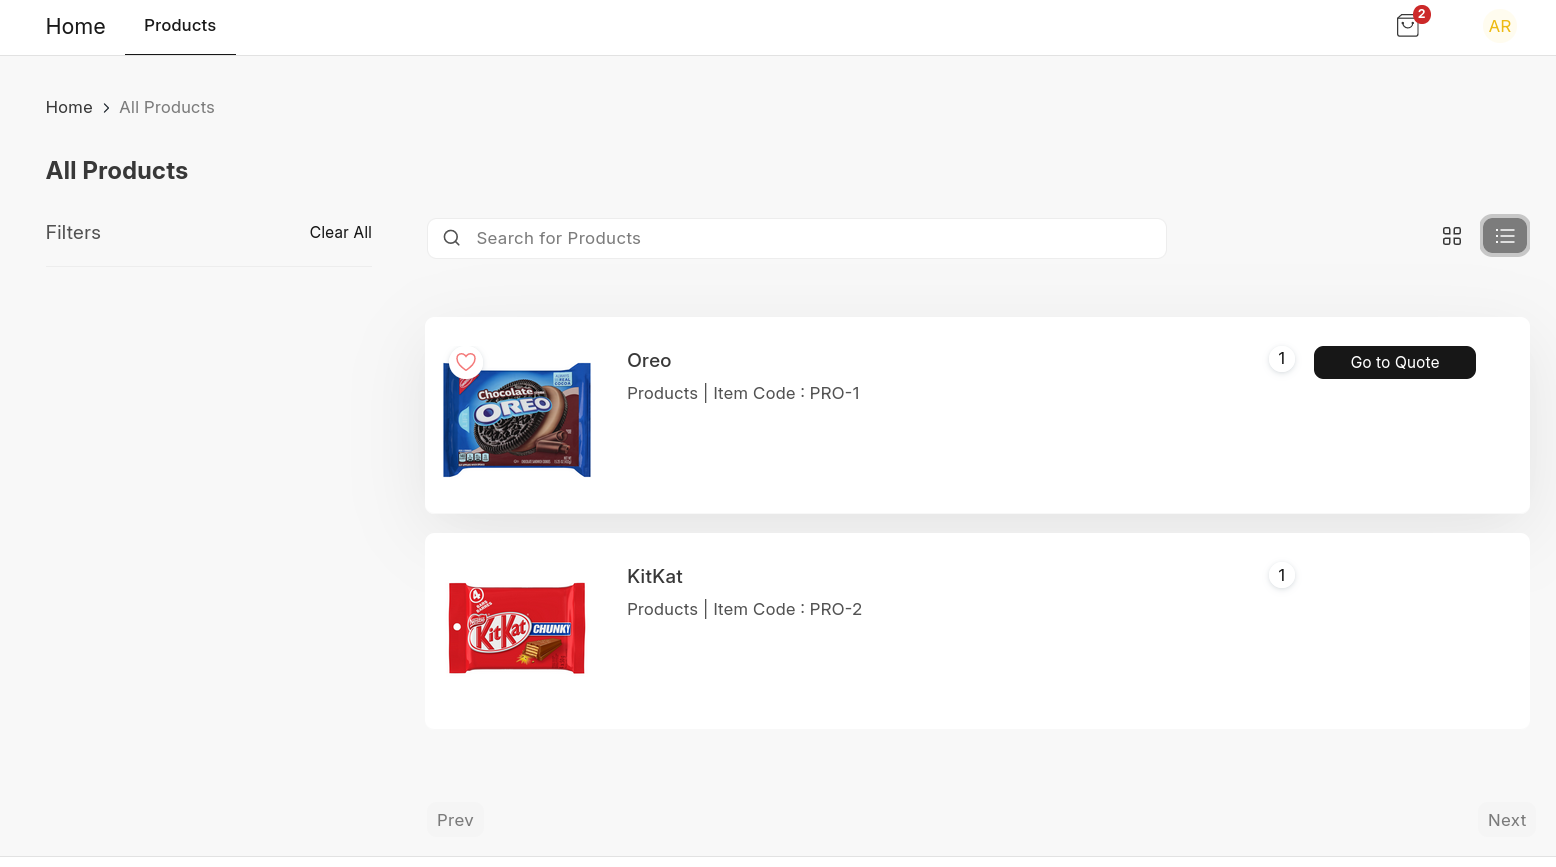Go to the Prev page
Image resolution: width=1556 pixels, height=867 pixels.
[455, 820]
